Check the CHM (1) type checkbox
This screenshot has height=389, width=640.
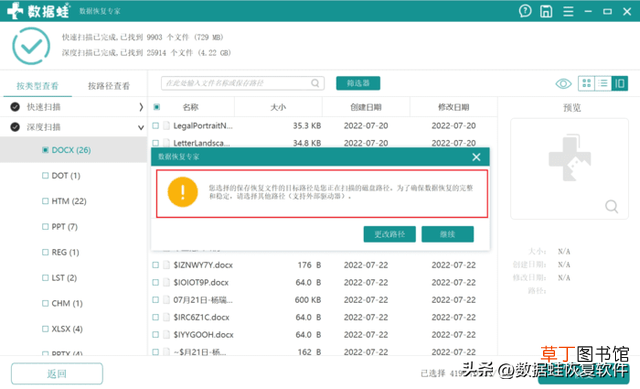(x=45, y=303)
